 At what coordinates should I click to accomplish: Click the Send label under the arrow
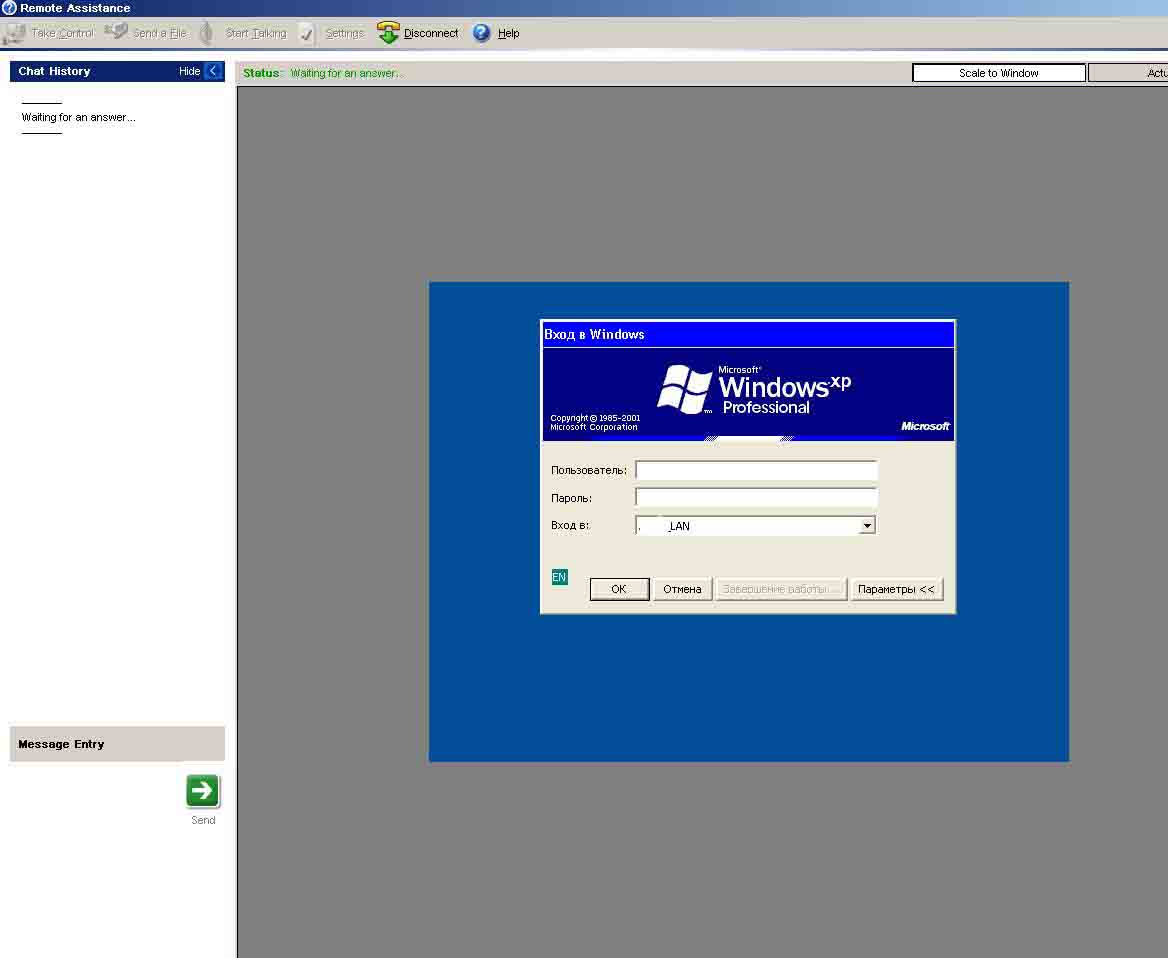point(203,820)
